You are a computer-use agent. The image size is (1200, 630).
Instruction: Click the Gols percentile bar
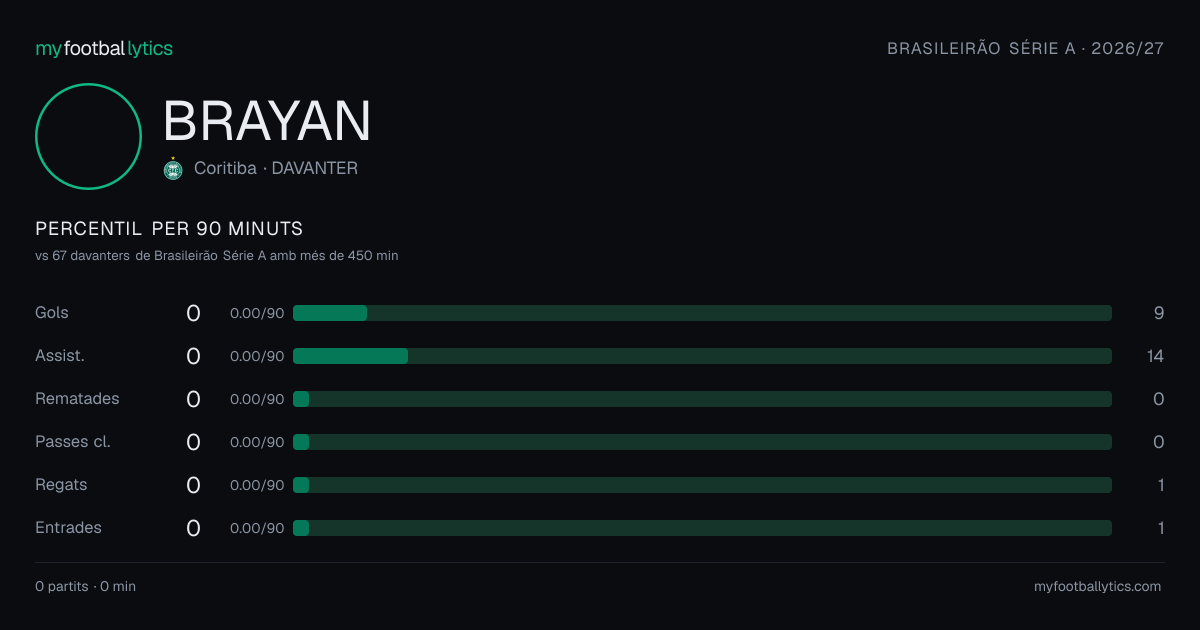tap(702, 313)
